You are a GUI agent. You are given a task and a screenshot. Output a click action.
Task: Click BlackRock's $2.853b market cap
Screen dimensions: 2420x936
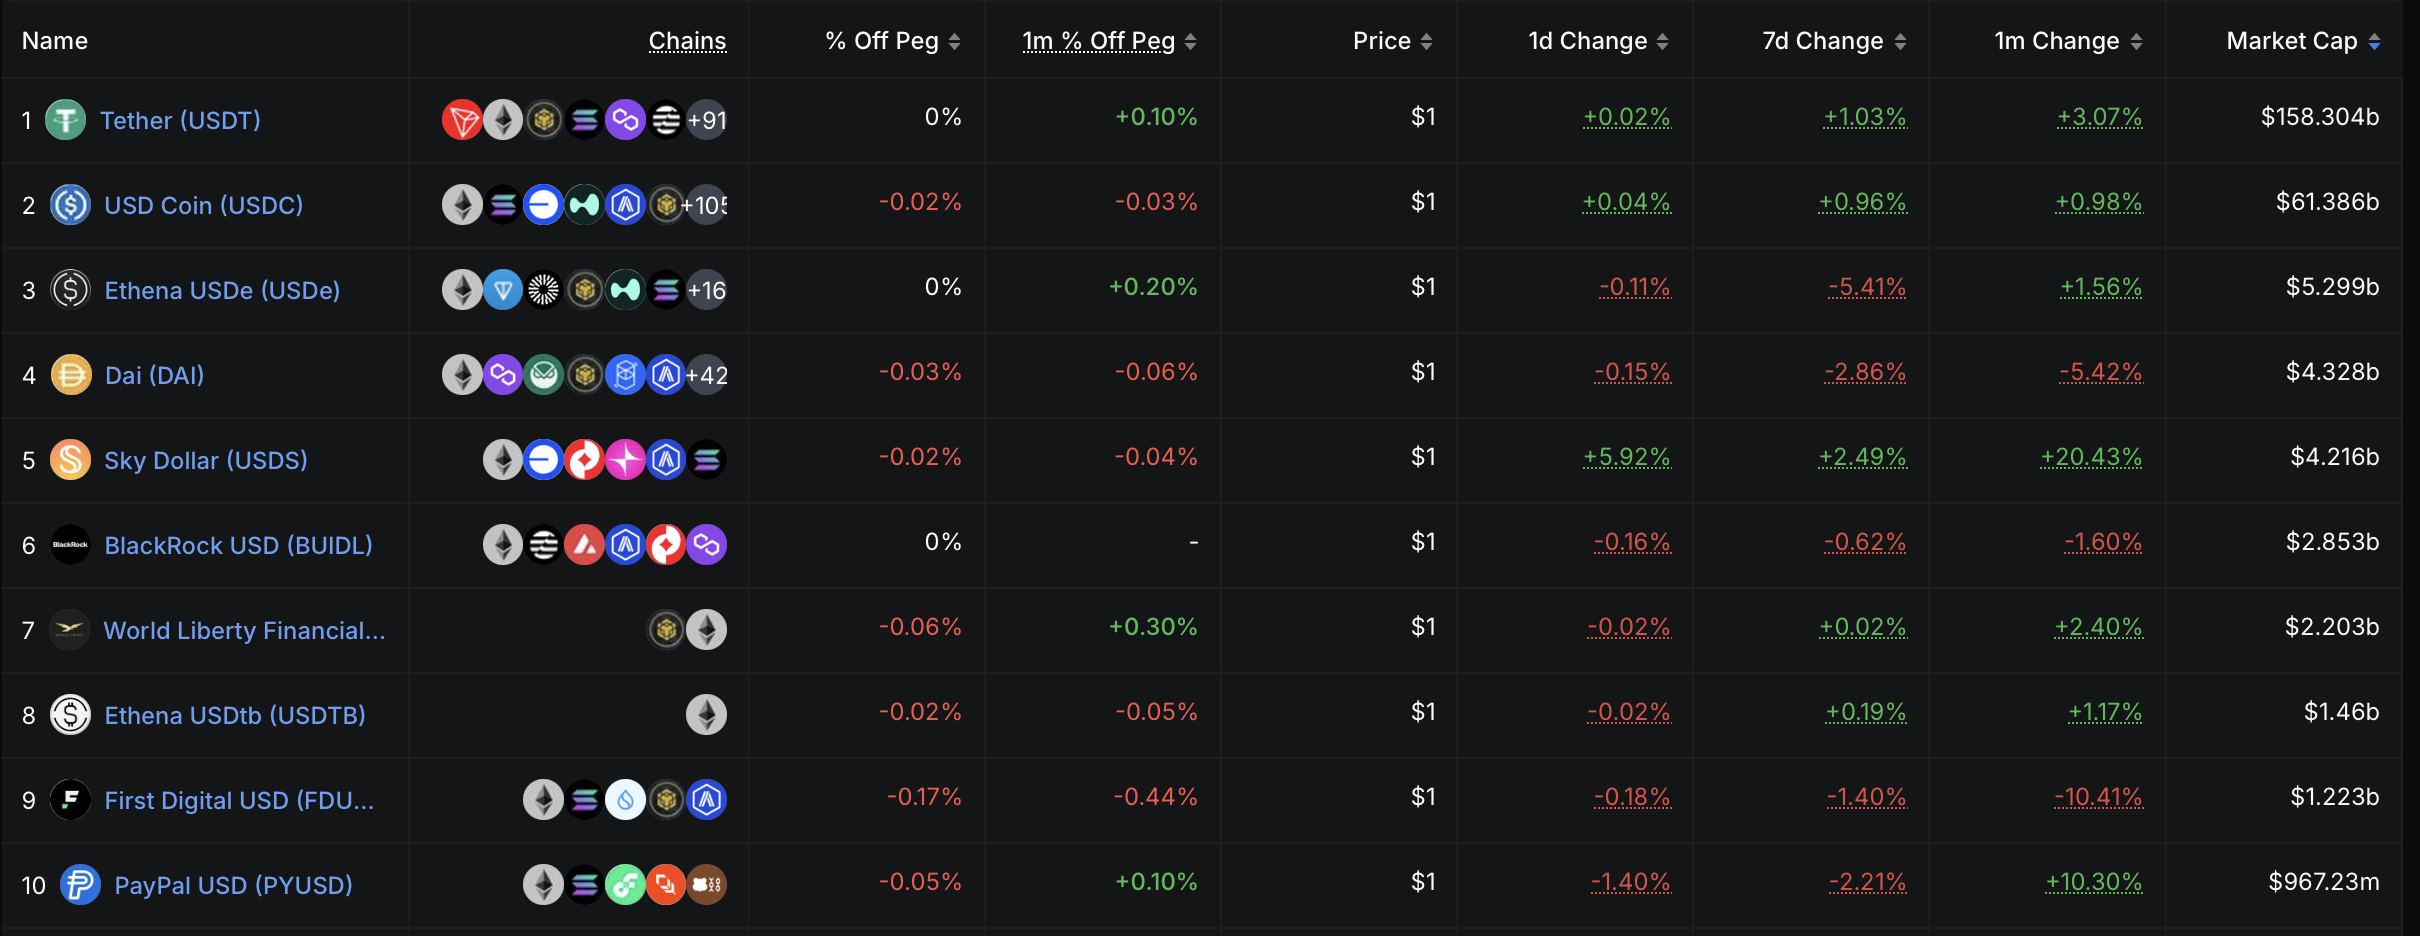click(x=2332, y=542)
